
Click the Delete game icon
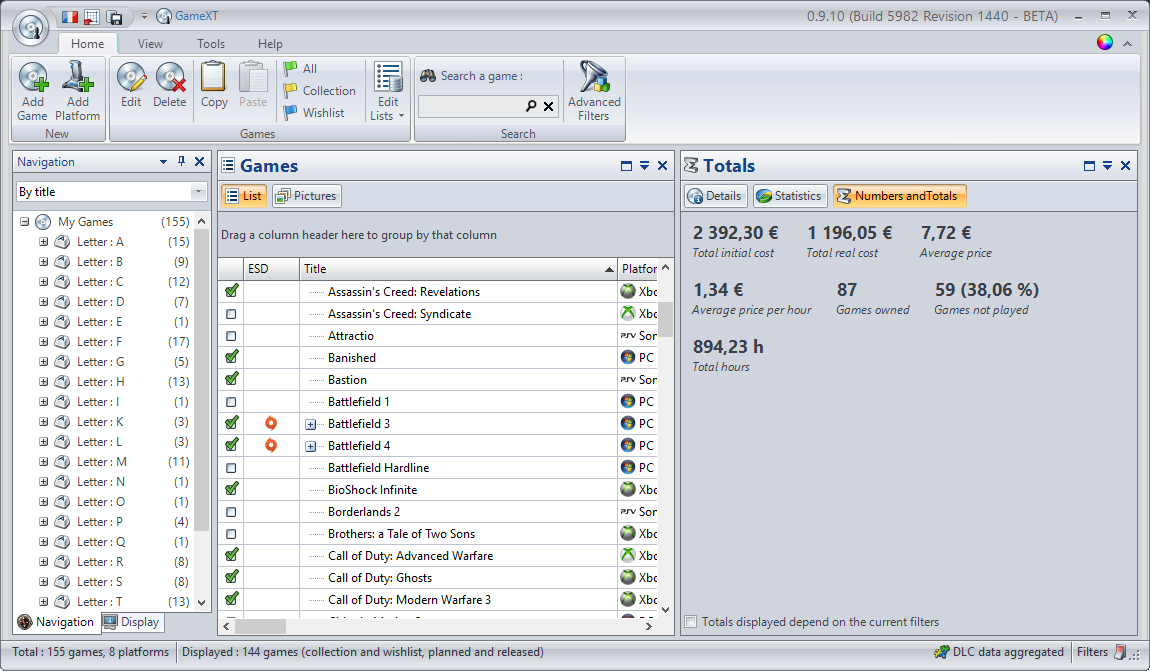(x=170, y=80)
